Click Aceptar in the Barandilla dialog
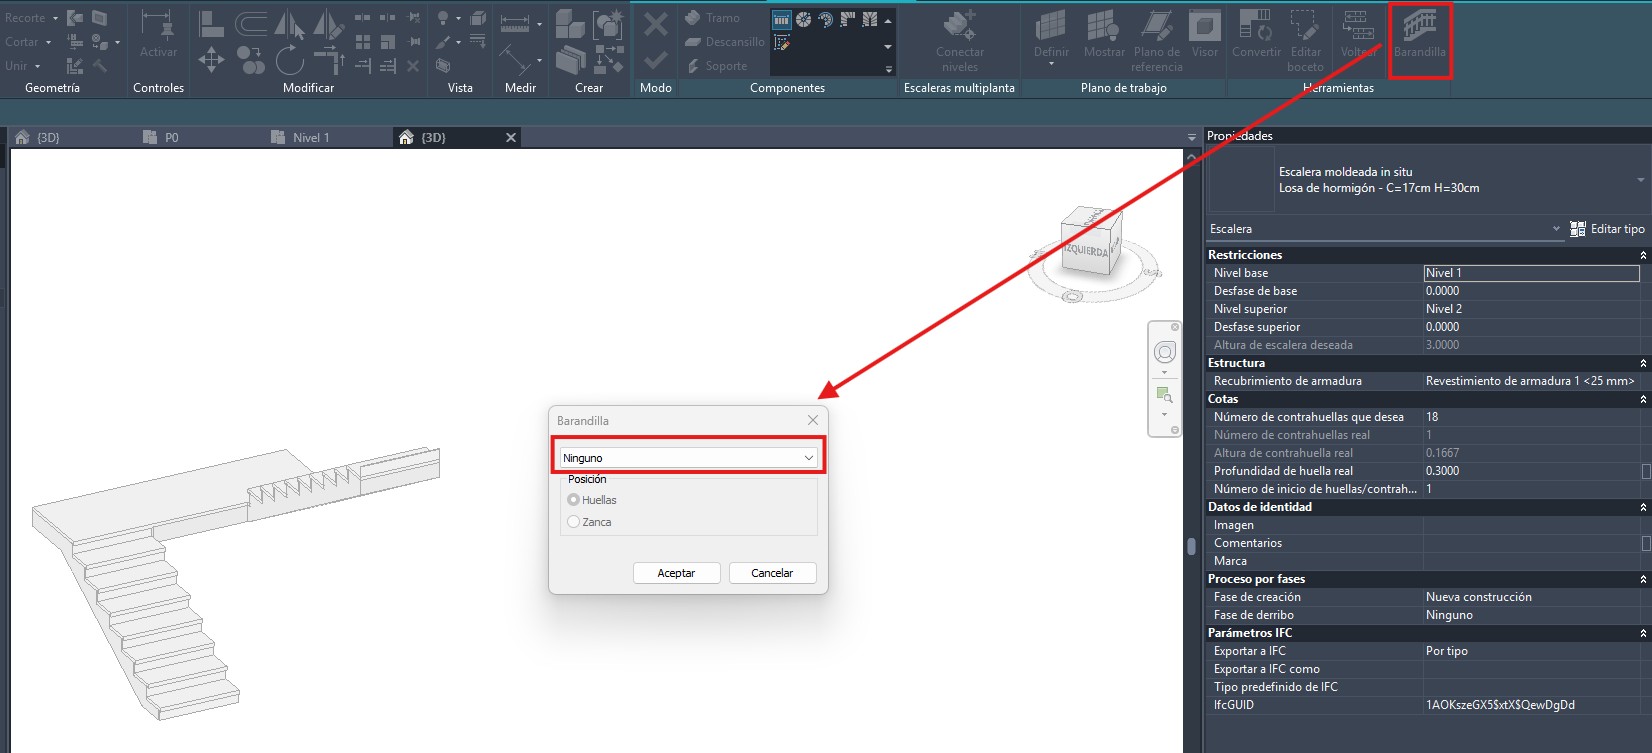Viewport: 1652px width, 753px height. pyautogui.click(x=676, y=573)
